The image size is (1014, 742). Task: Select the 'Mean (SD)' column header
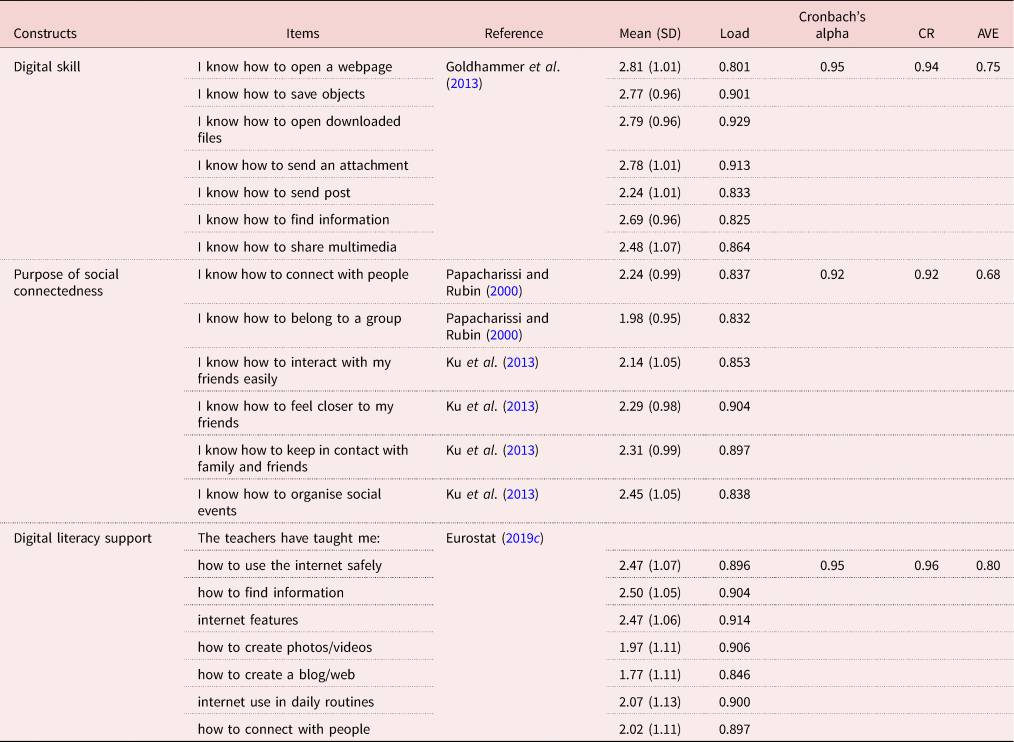[x=650, y=33]
